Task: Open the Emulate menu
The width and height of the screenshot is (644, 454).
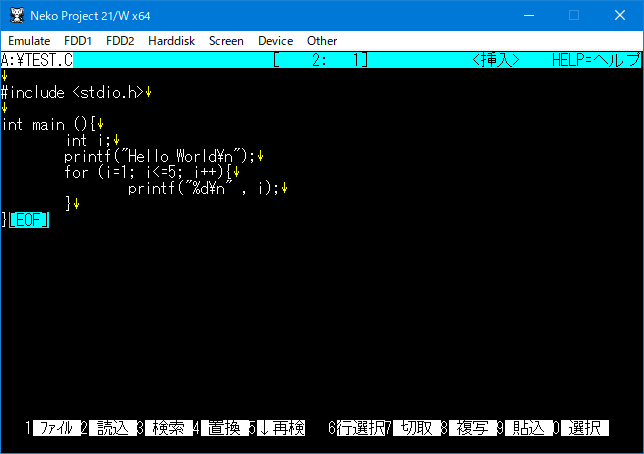Action: tap(29, 41)
